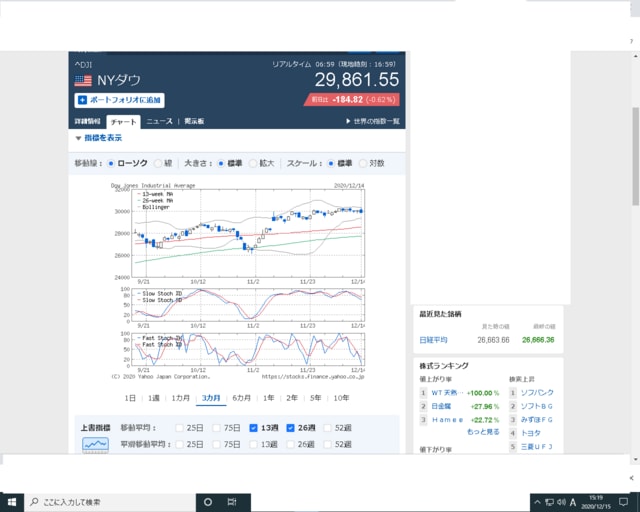
Task: Show hidden tray icons chevron
Action: [537, 502]
